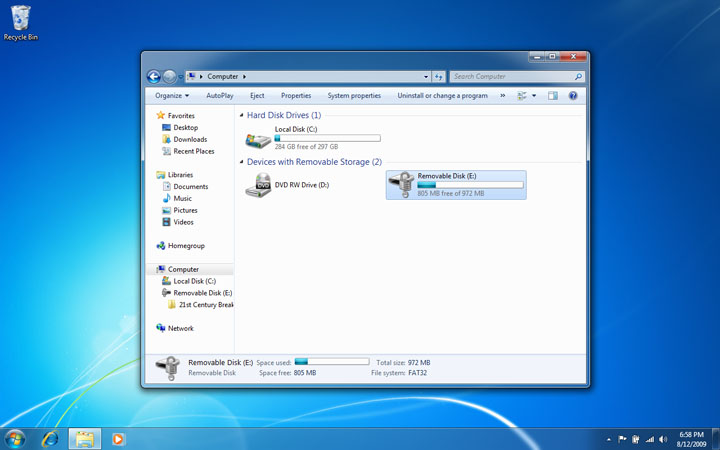Click Uninstall or change a program

tap(442, 96)
